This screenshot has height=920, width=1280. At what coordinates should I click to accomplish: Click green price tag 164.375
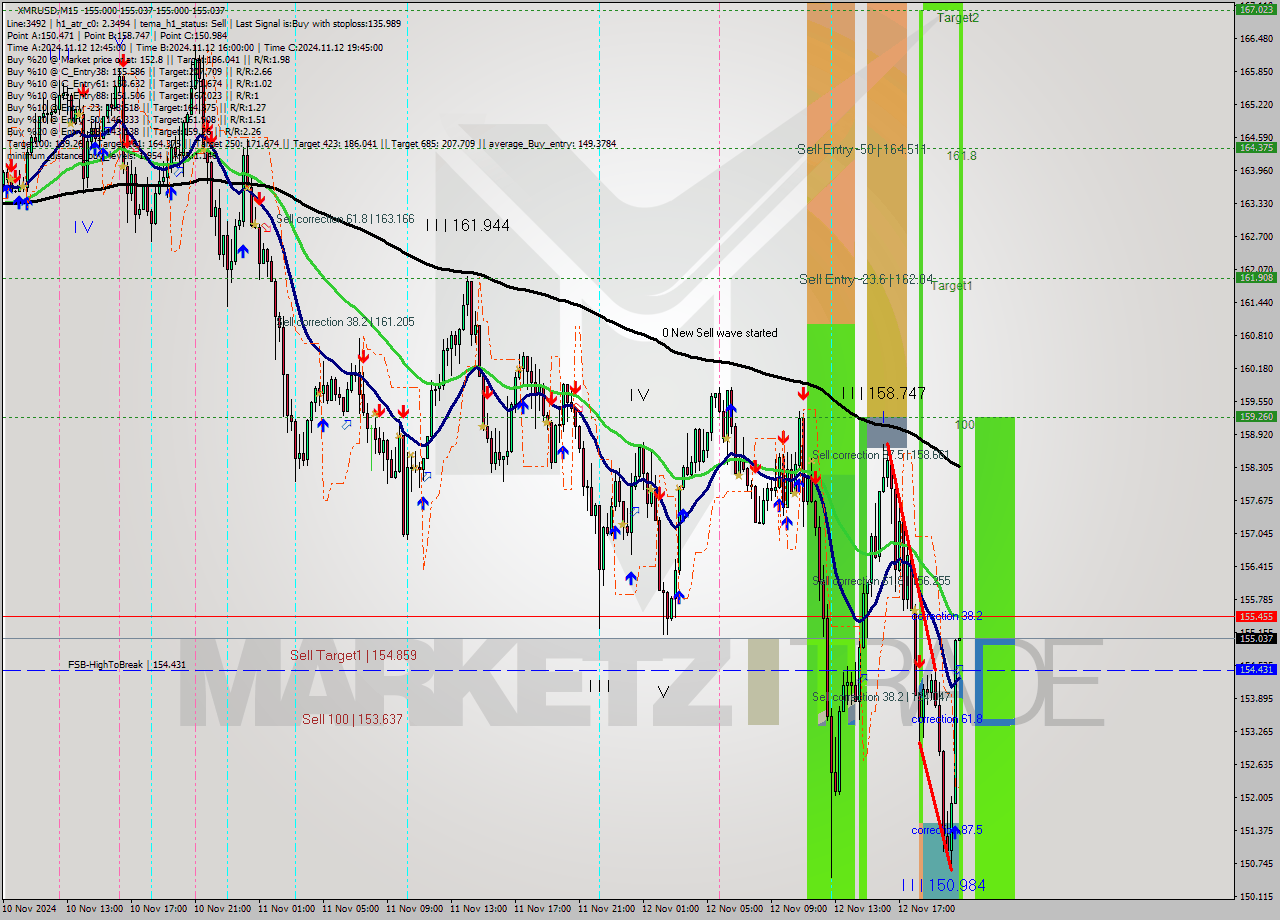pyautogui.click(x=1255, y=147)
